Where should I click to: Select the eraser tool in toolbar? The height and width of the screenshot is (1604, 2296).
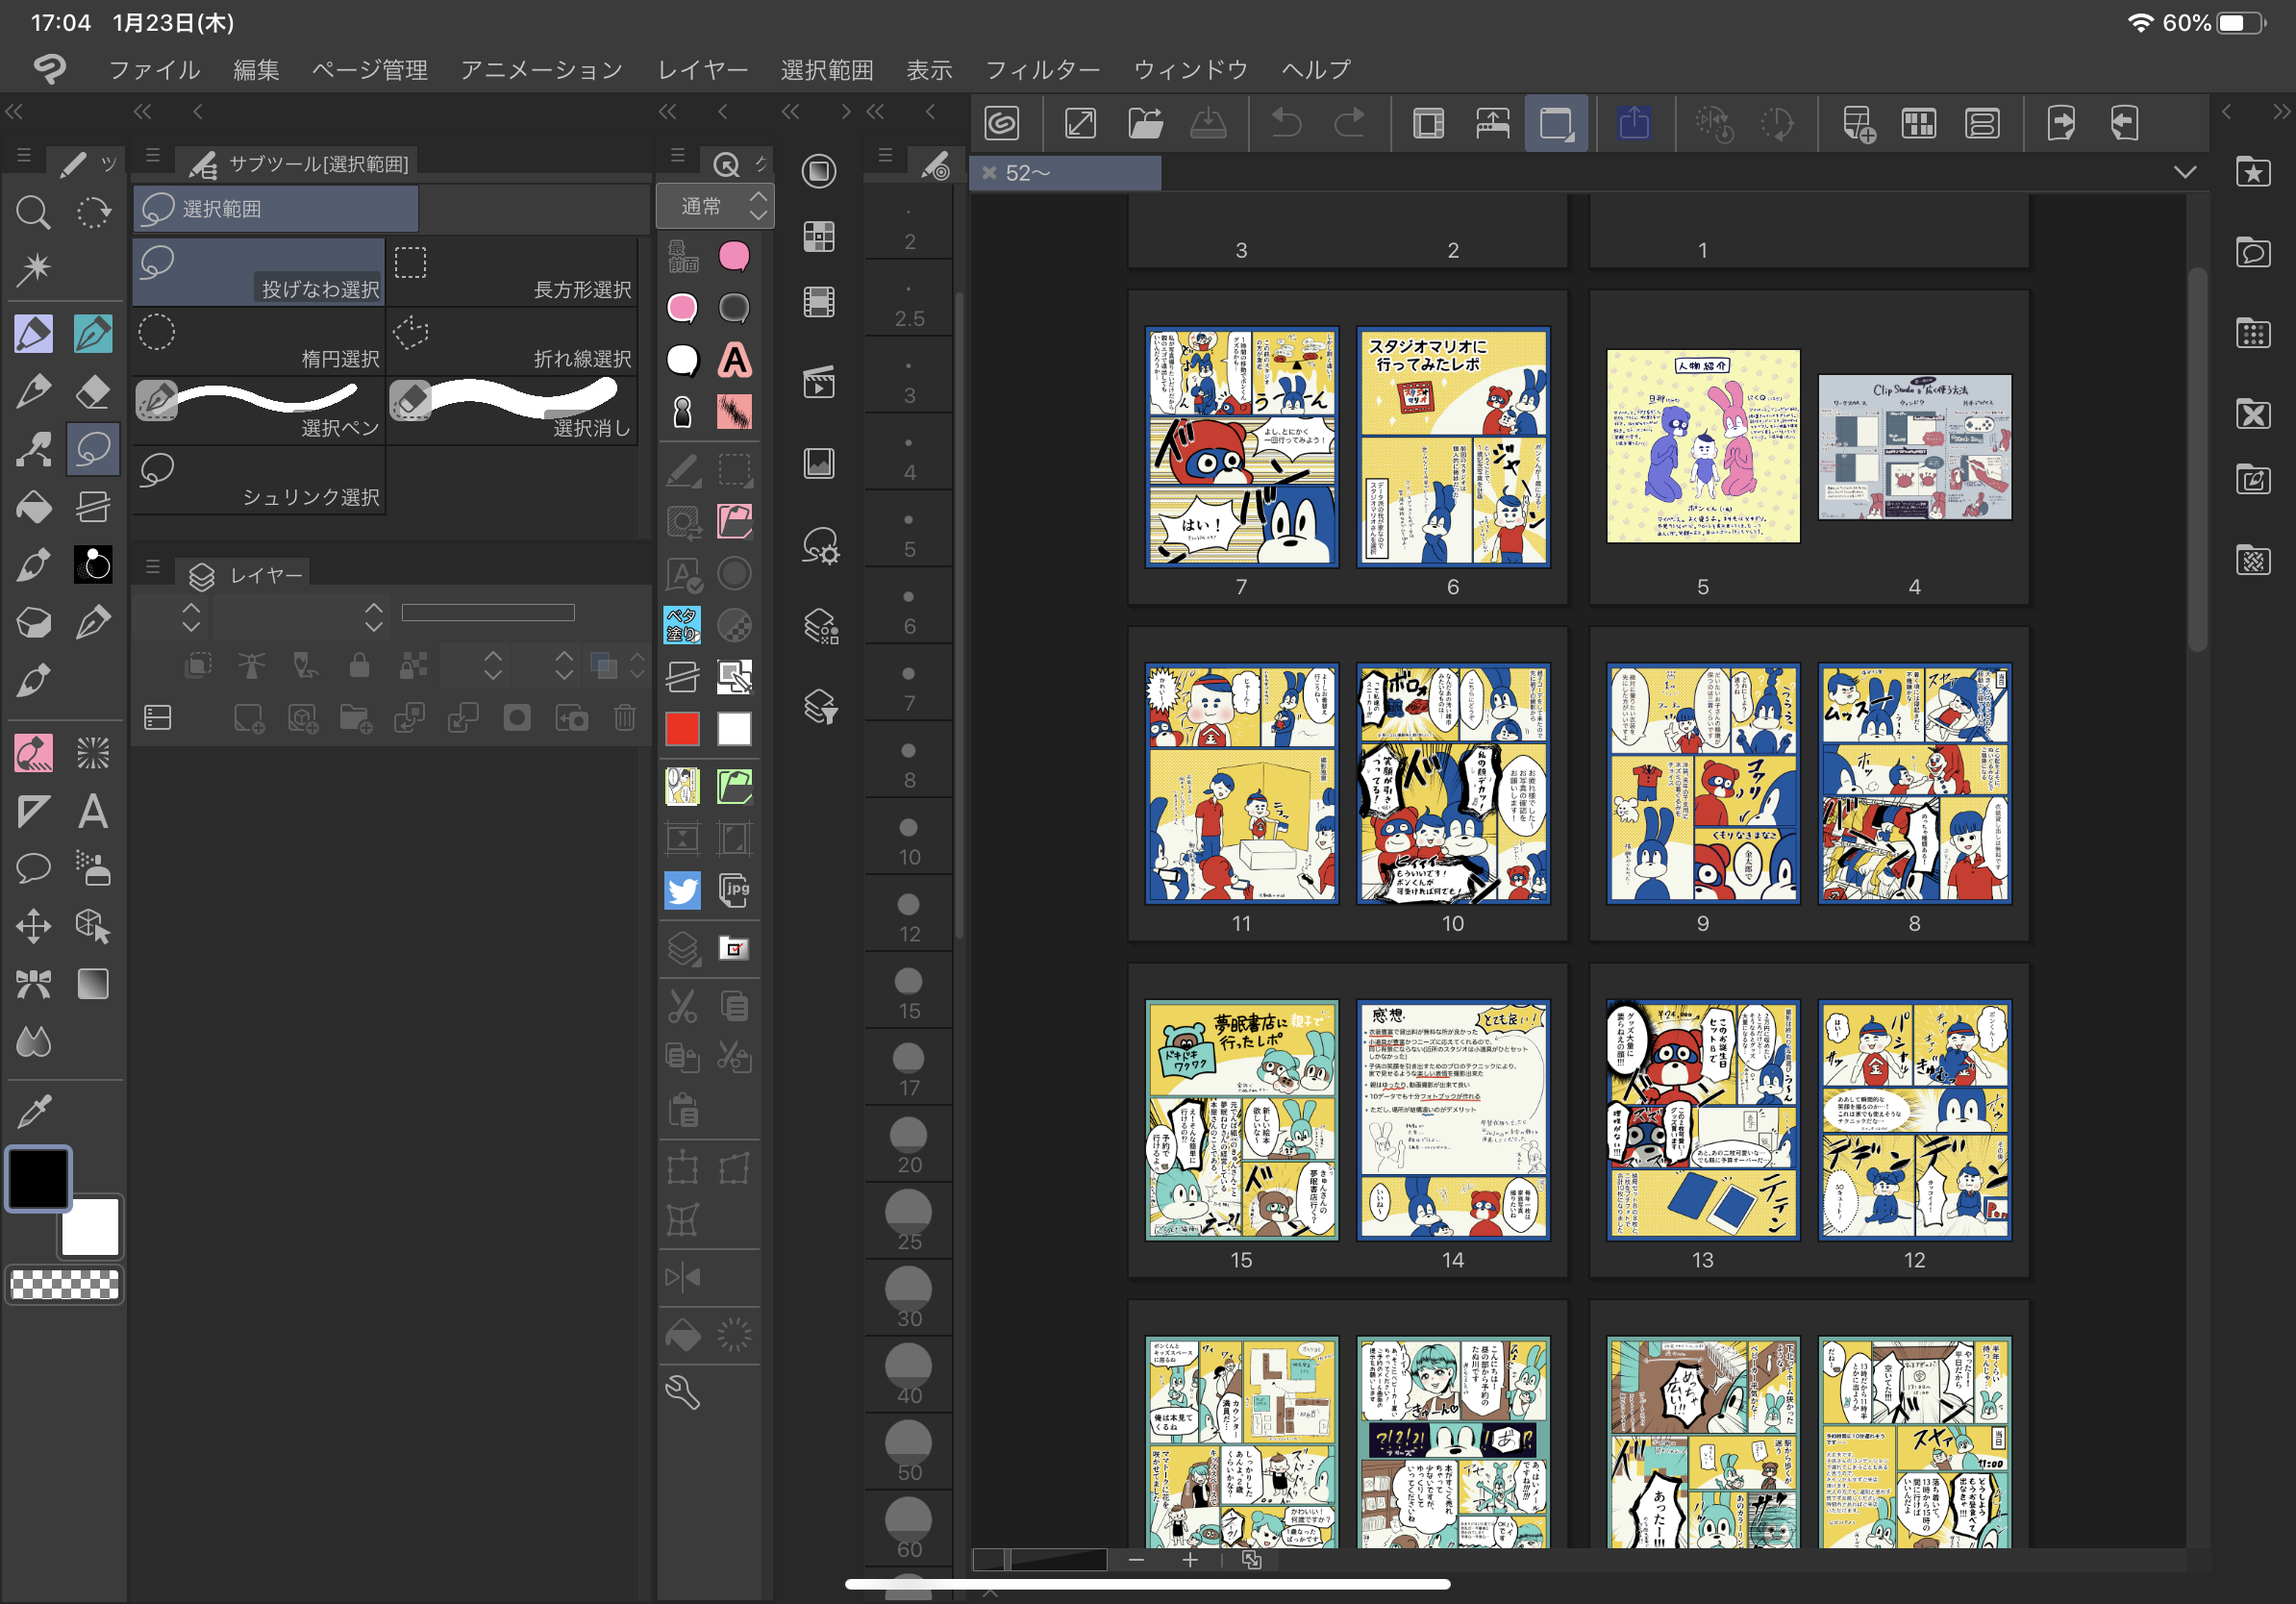click(93, 392)
